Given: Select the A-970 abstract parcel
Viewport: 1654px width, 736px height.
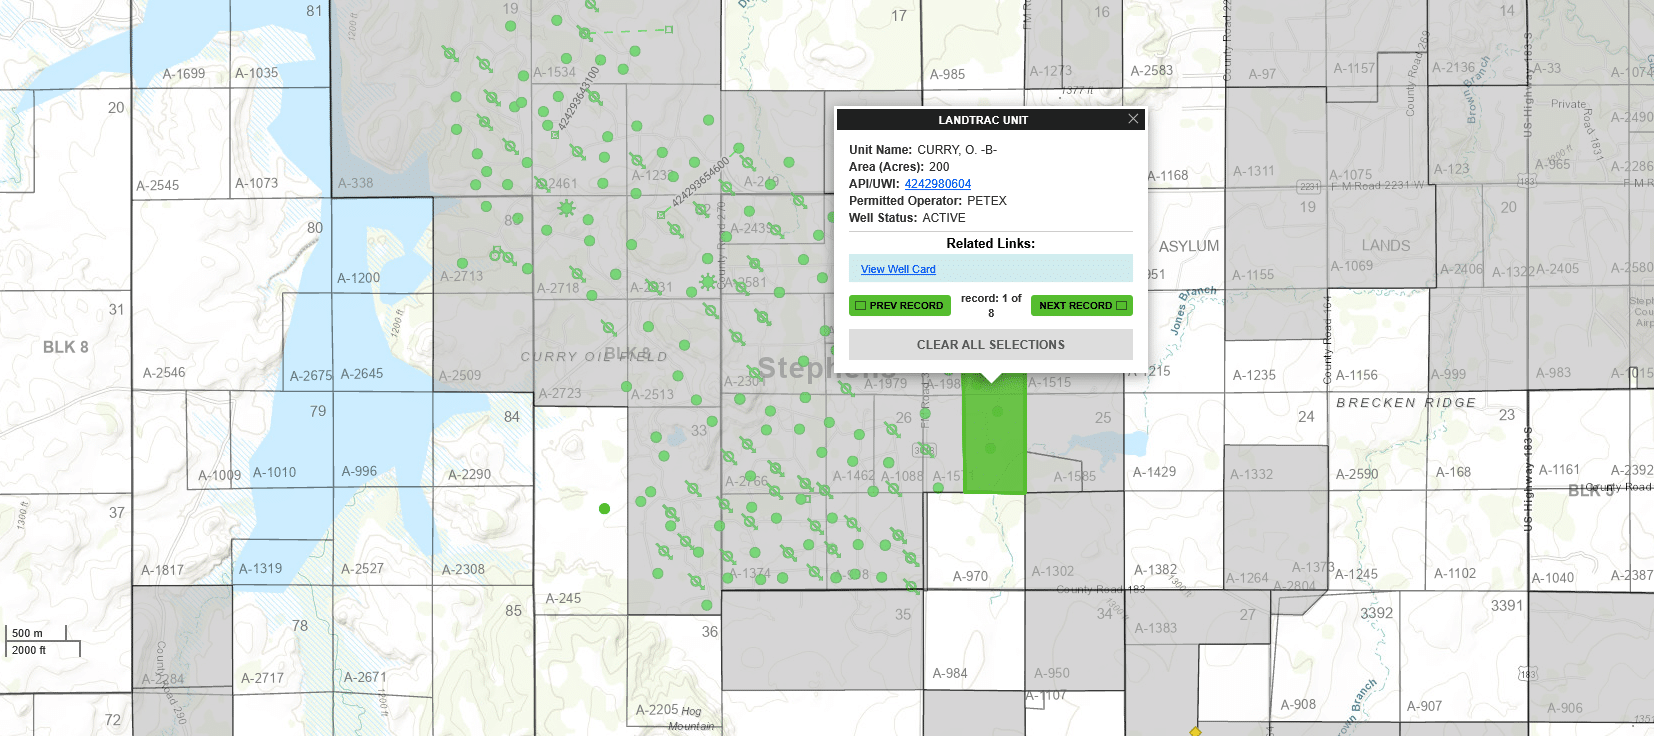Looking at the screenshot, I should point(970,576).
